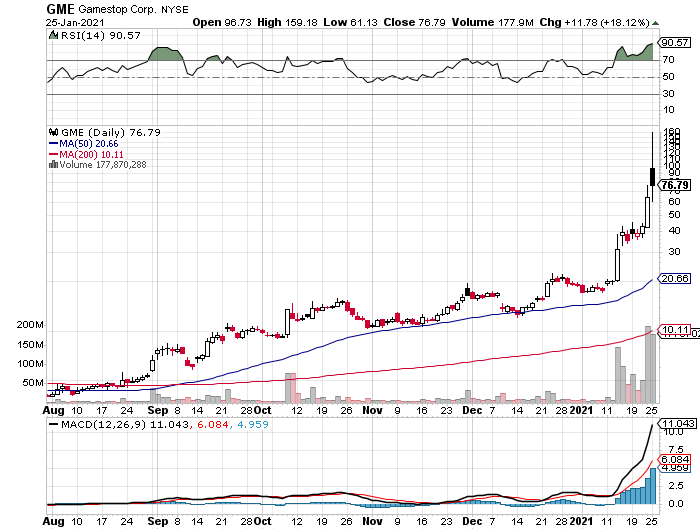The height and width of the screenshot is (530, 700).
Task: Click the Volume 177,870,288 legend text
Action: (x=103, y=164)
